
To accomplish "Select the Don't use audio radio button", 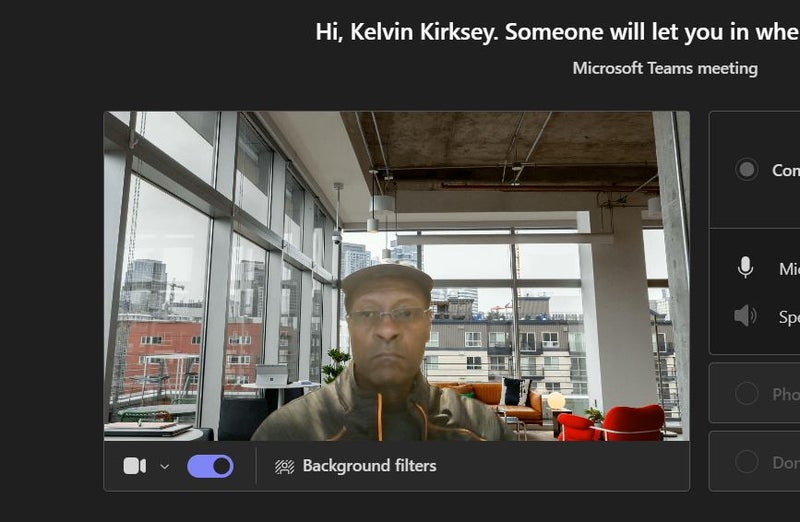I will [x=747, y=462].
